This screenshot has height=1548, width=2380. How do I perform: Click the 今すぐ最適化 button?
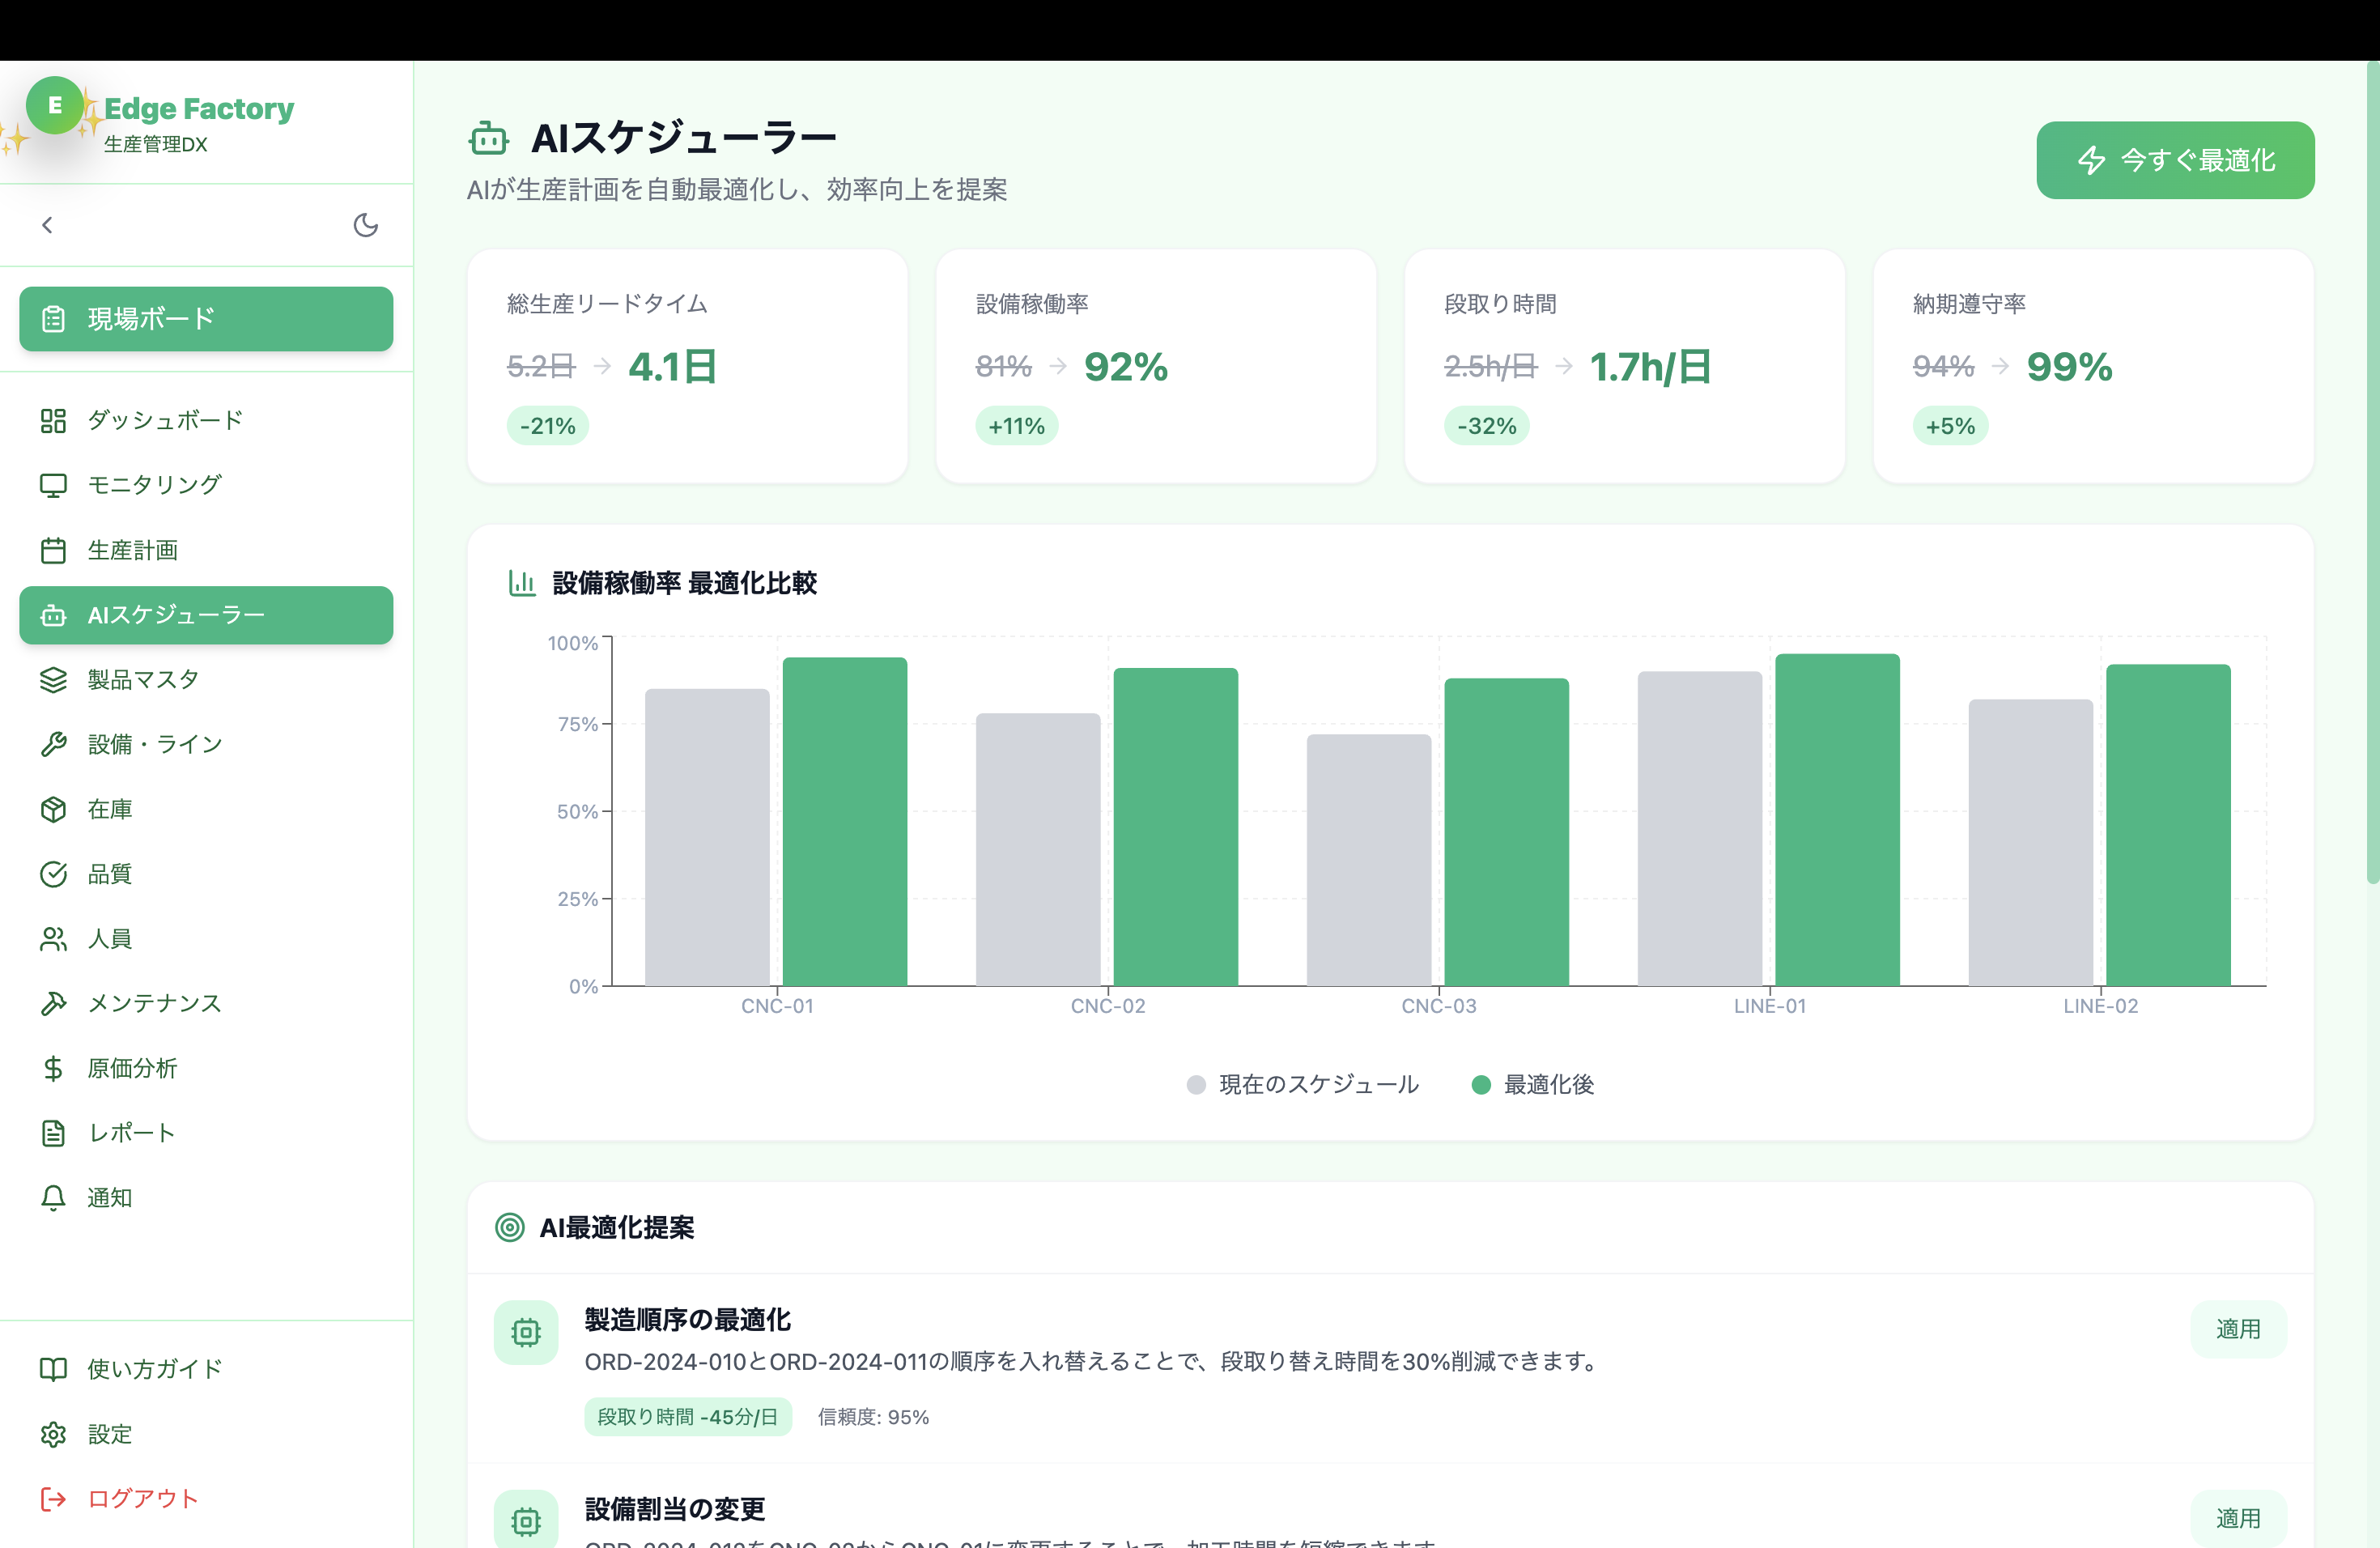pos(2175,160)
